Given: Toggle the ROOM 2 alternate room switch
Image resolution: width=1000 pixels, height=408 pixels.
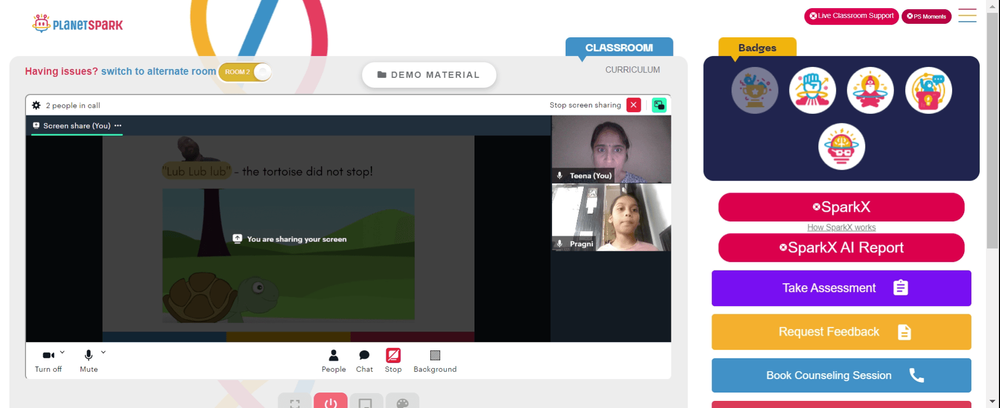Looking at the screenshot, I should click(245, 72).
